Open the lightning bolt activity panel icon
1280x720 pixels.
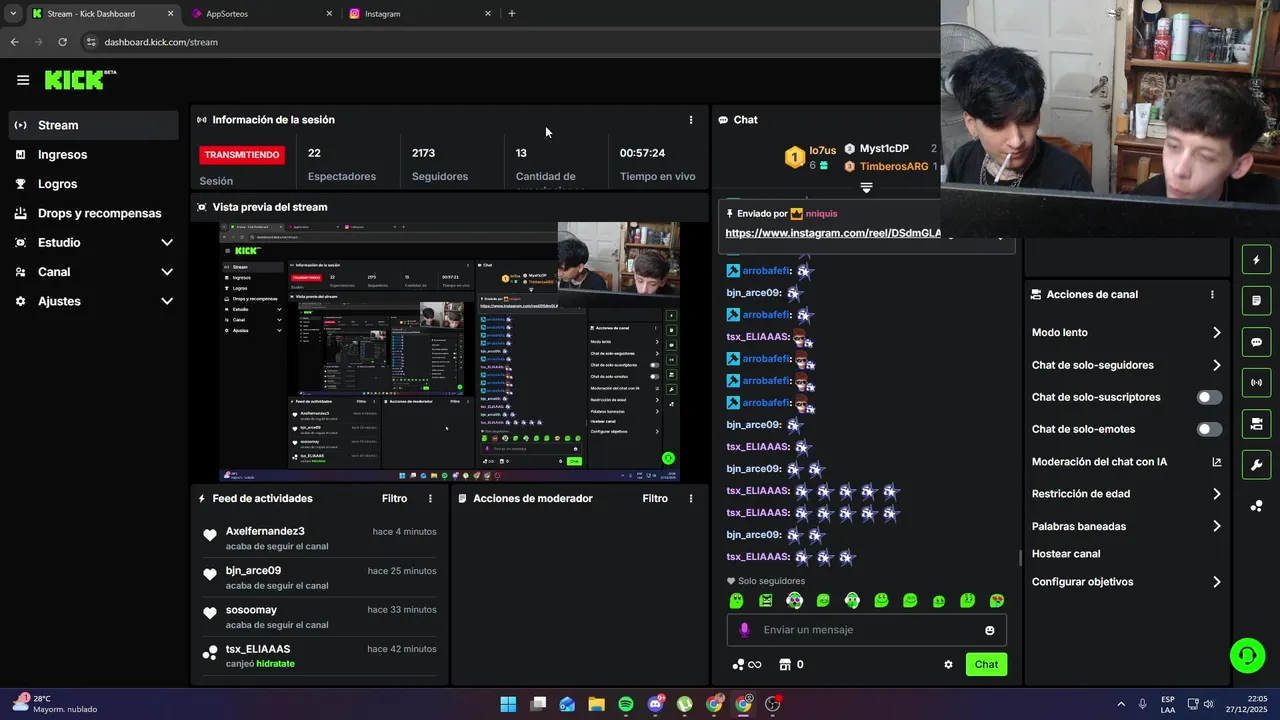click(1256, 260)
